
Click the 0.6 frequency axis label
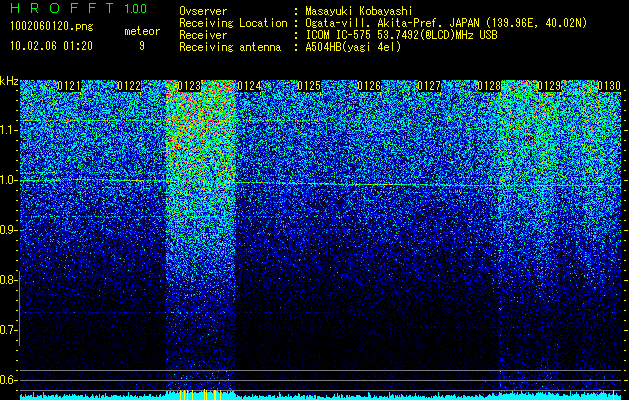(8, 380)
